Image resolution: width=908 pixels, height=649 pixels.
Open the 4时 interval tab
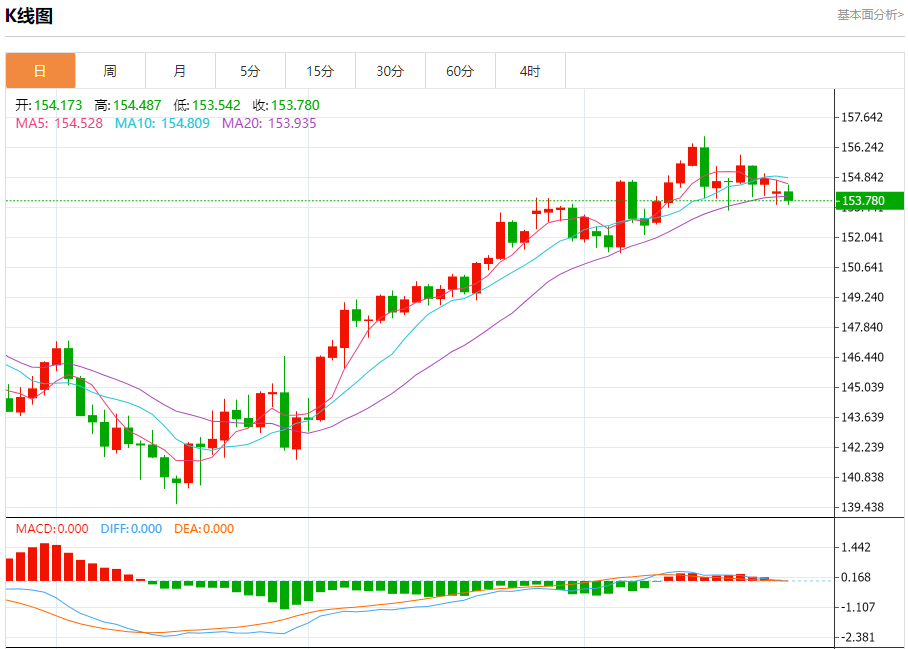pos(530,71)
